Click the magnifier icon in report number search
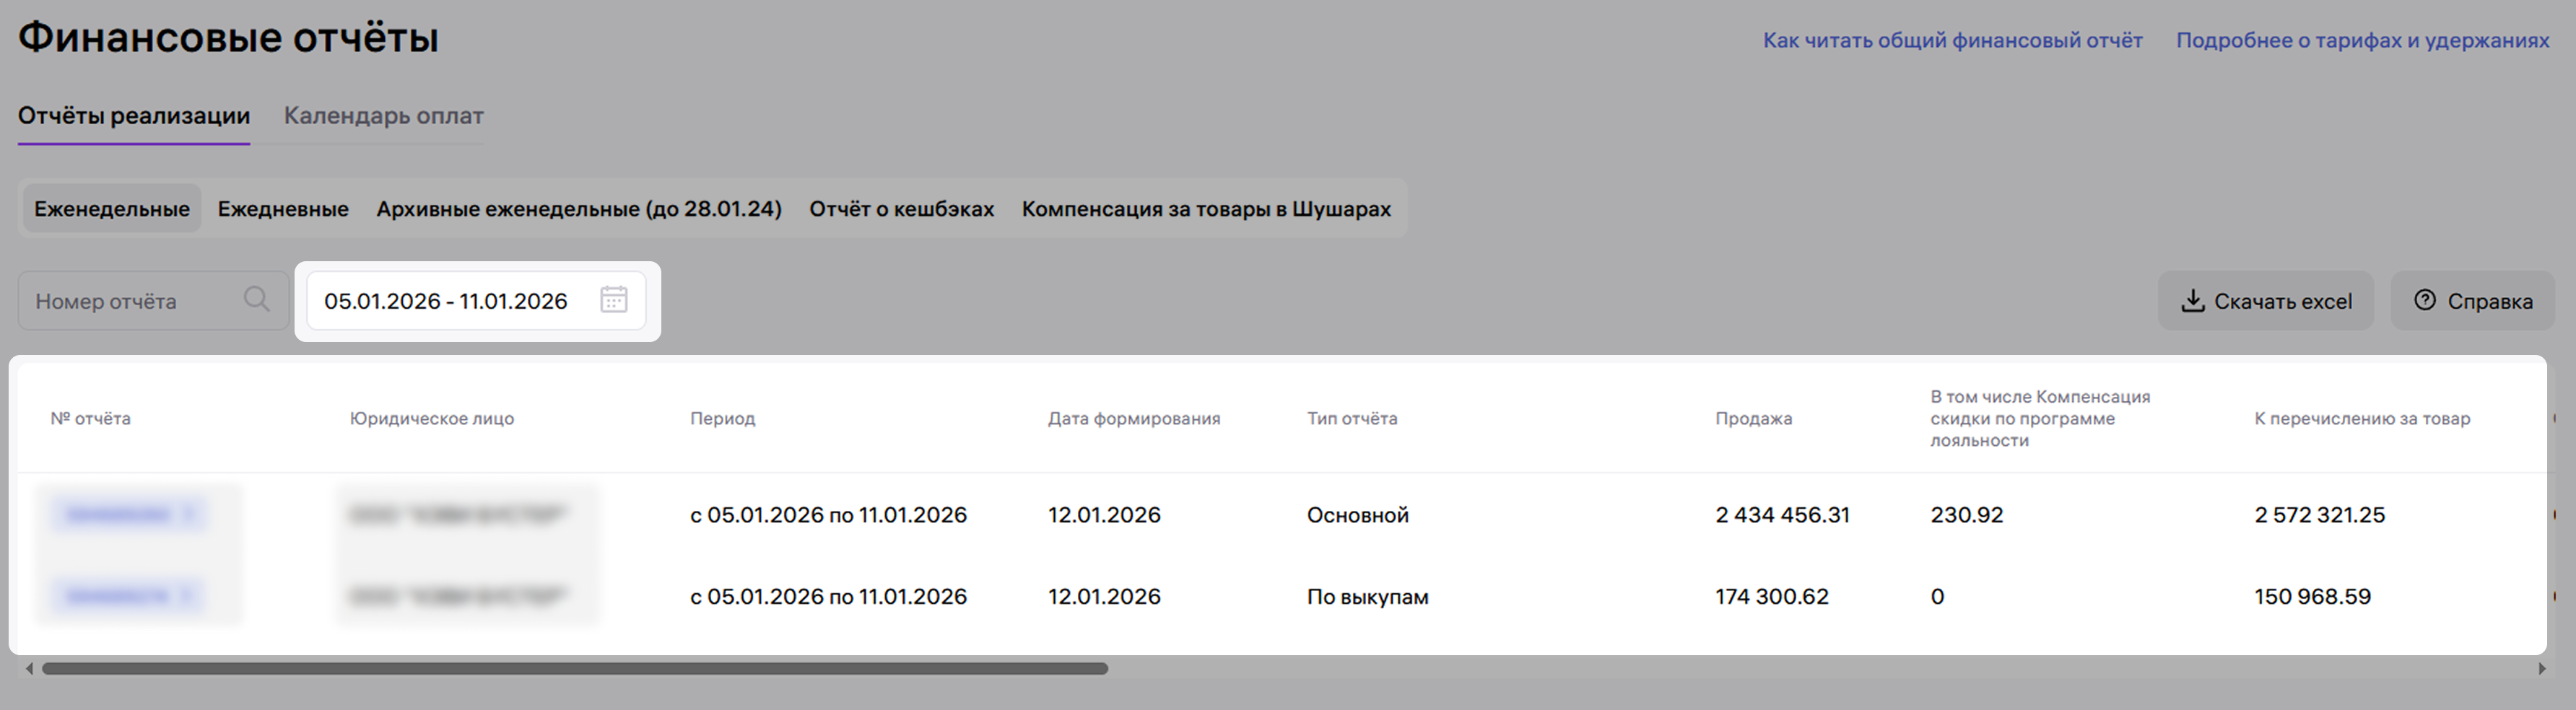Viewport: 2576px width, 710px height. [256, 300]
